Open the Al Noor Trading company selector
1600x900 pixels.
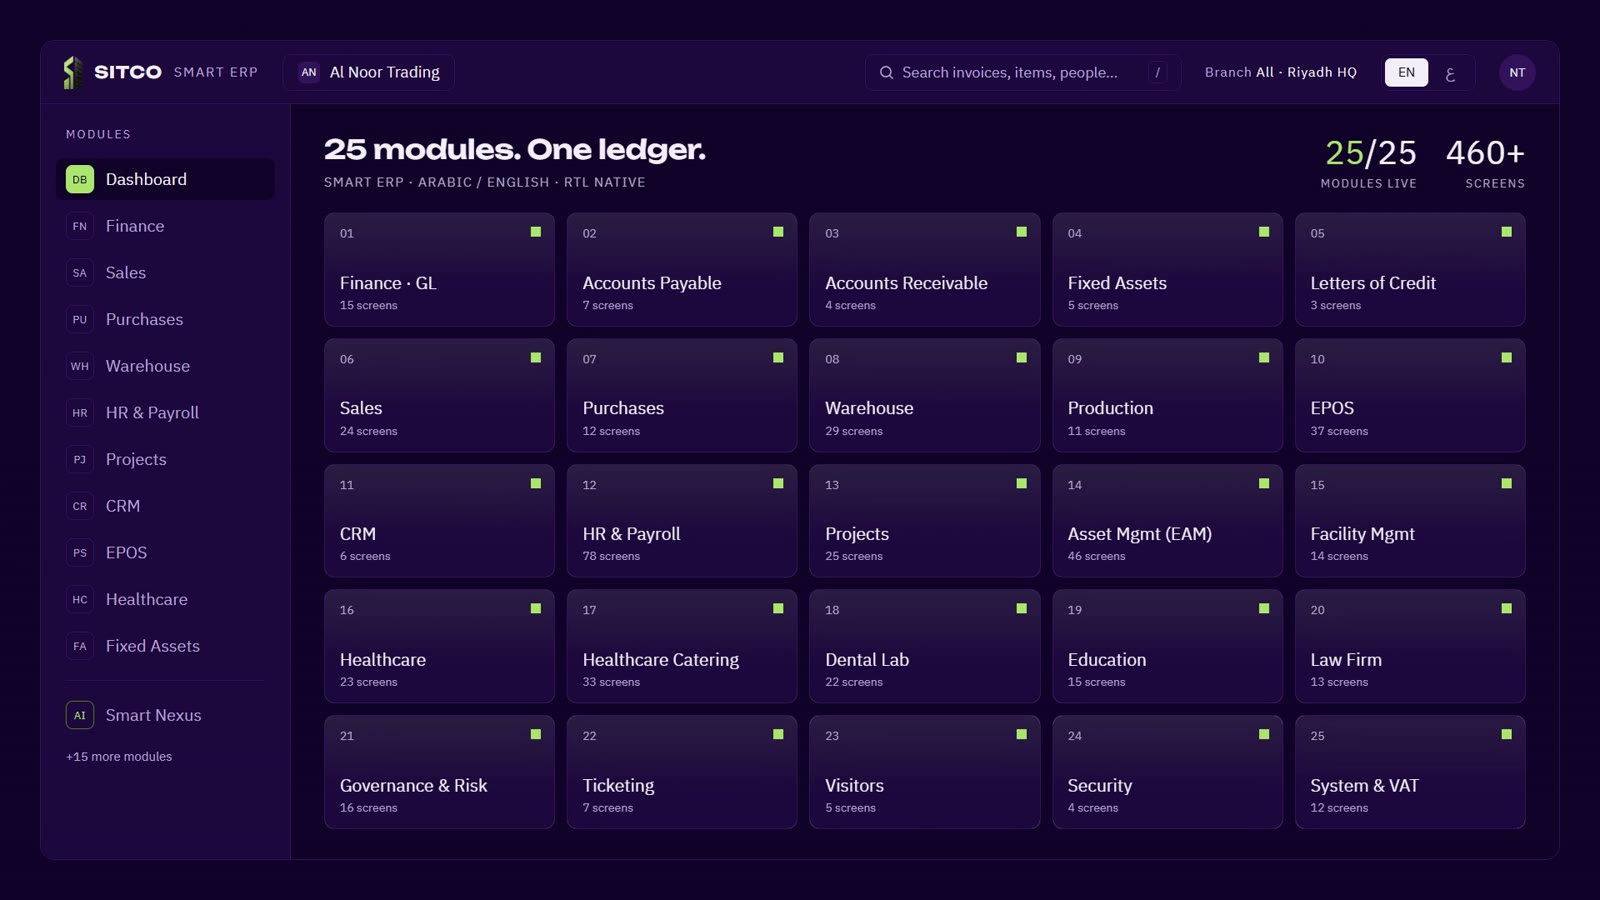point(369,72)
